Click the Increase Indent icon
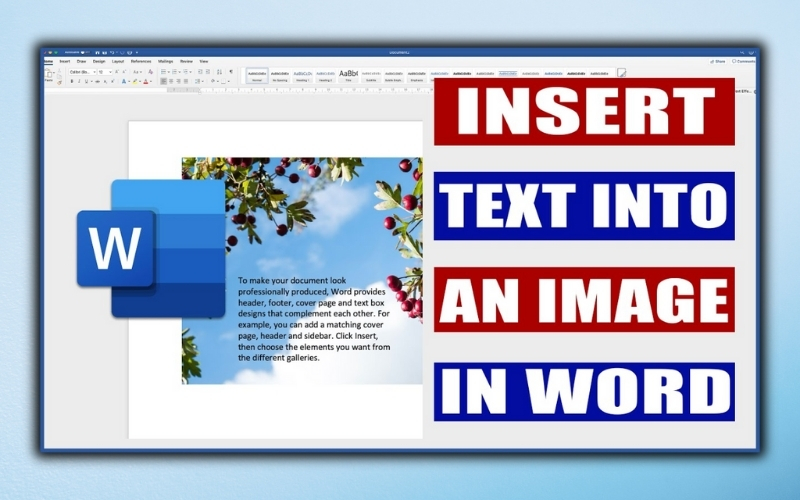 [208, 72]
